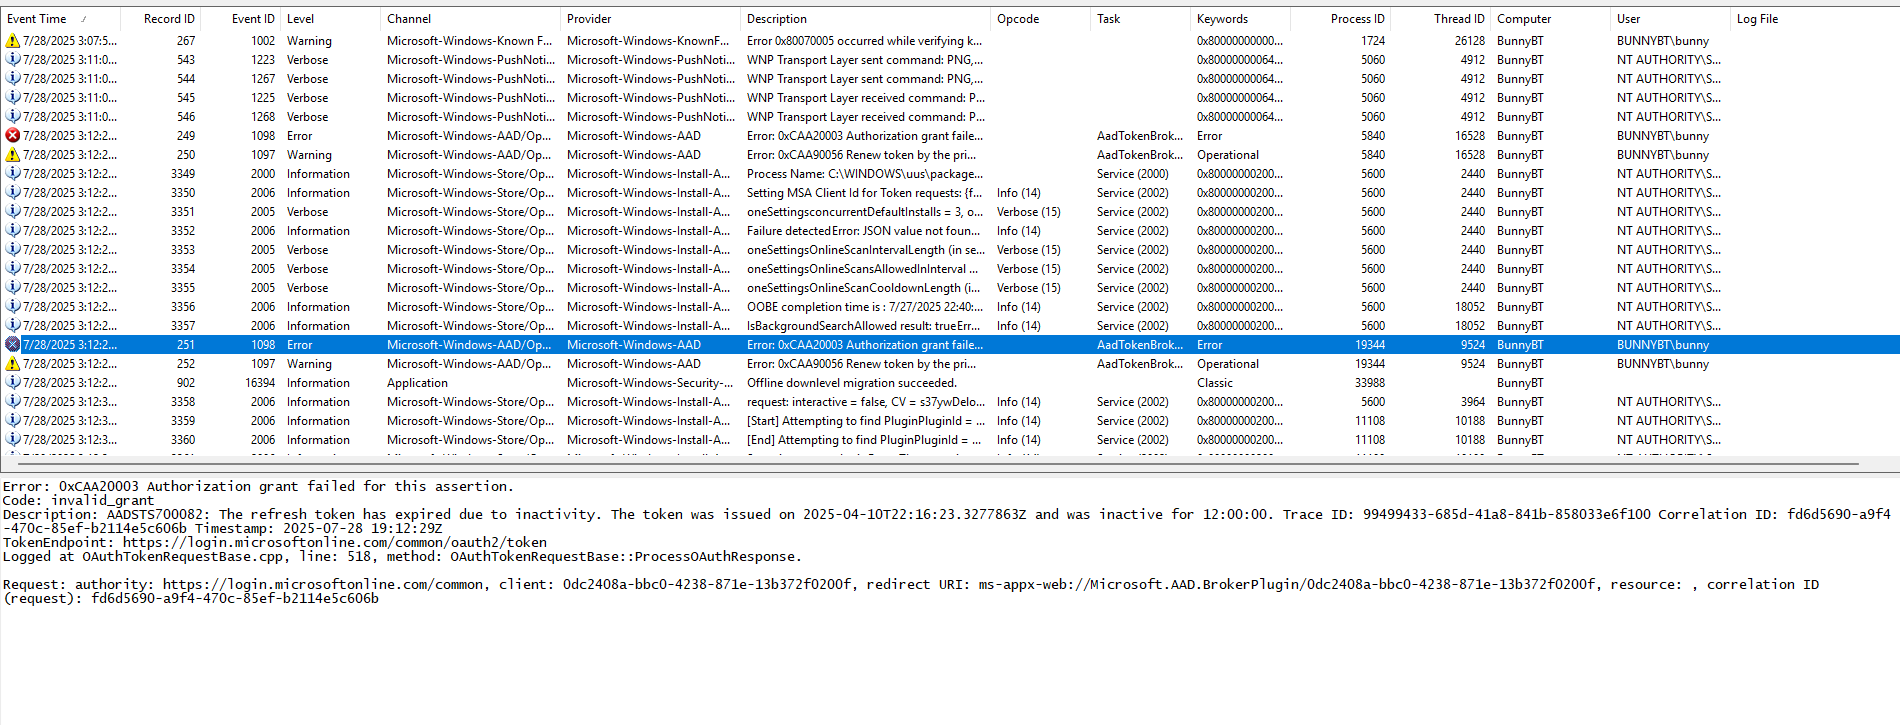Select 'Error 0x80070005 occurred while verifying' description
Image resolution: width=1900 pixels, height=725 pixels.
[864, 41]
